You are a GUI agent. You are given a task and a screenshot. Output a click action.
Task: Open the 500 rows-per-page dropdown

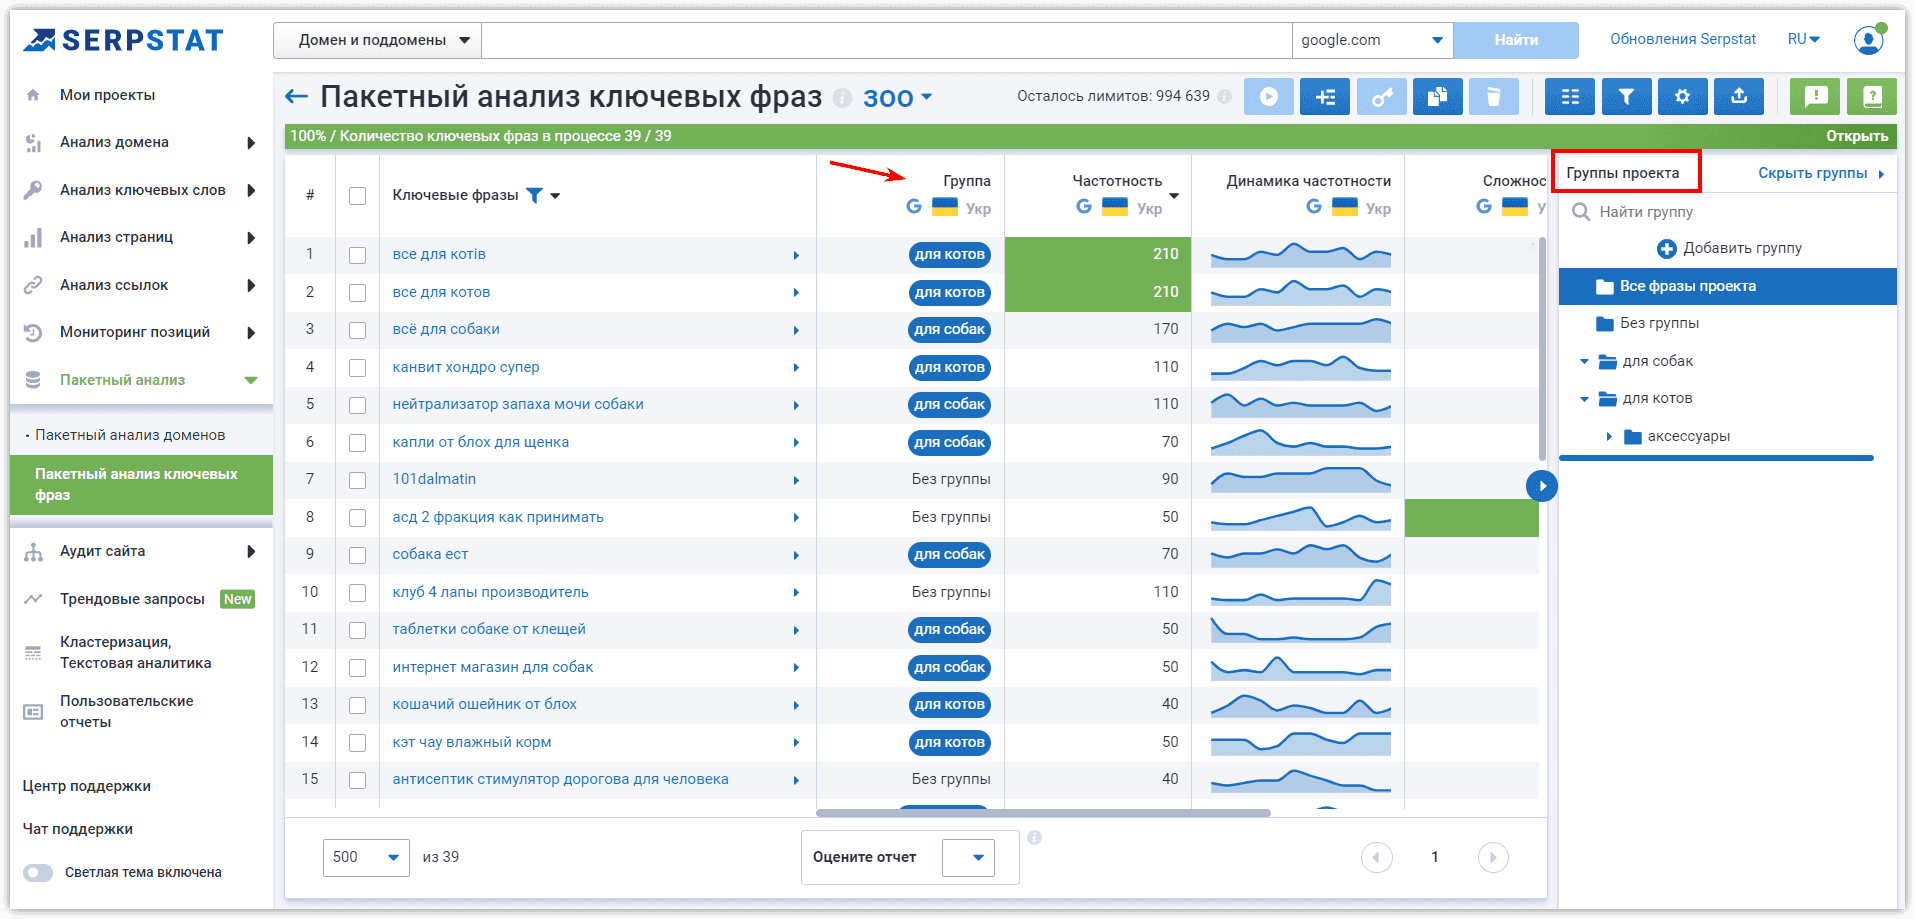tap(366, 857)
